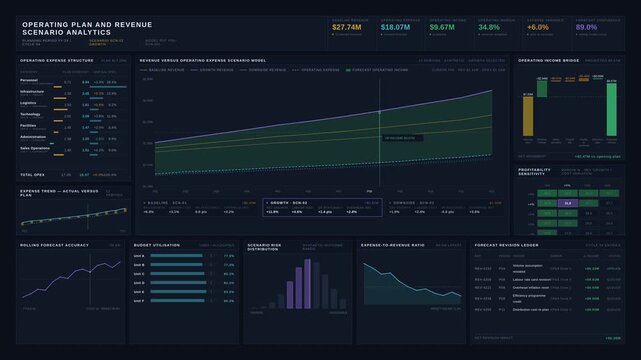Click the 34.8% operating margin value
Image resolution: width=641 pixels, height=360 pixels.
489,27
